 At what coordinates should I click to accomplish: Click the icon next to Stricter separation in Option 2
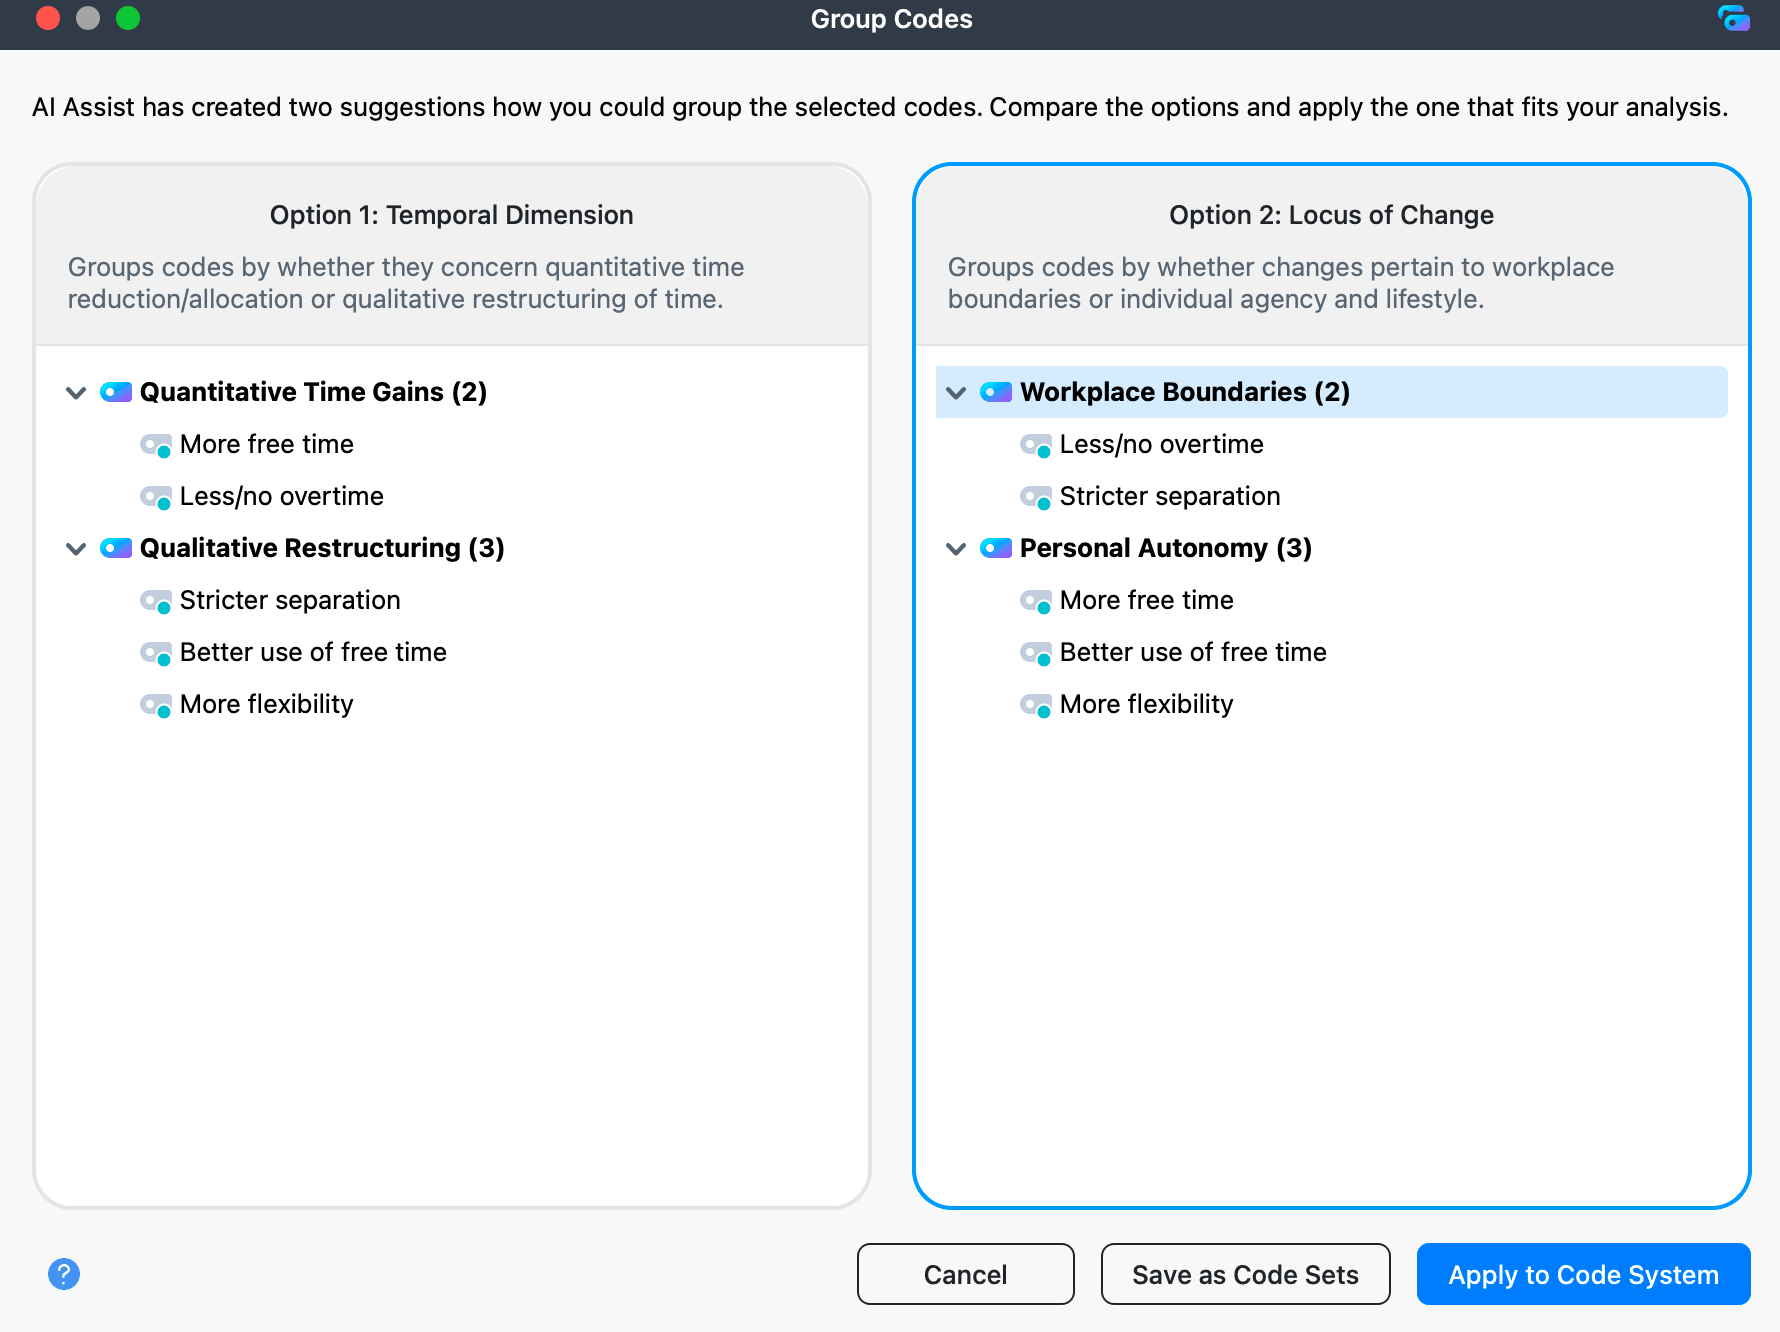click(x=1036, y=497)
